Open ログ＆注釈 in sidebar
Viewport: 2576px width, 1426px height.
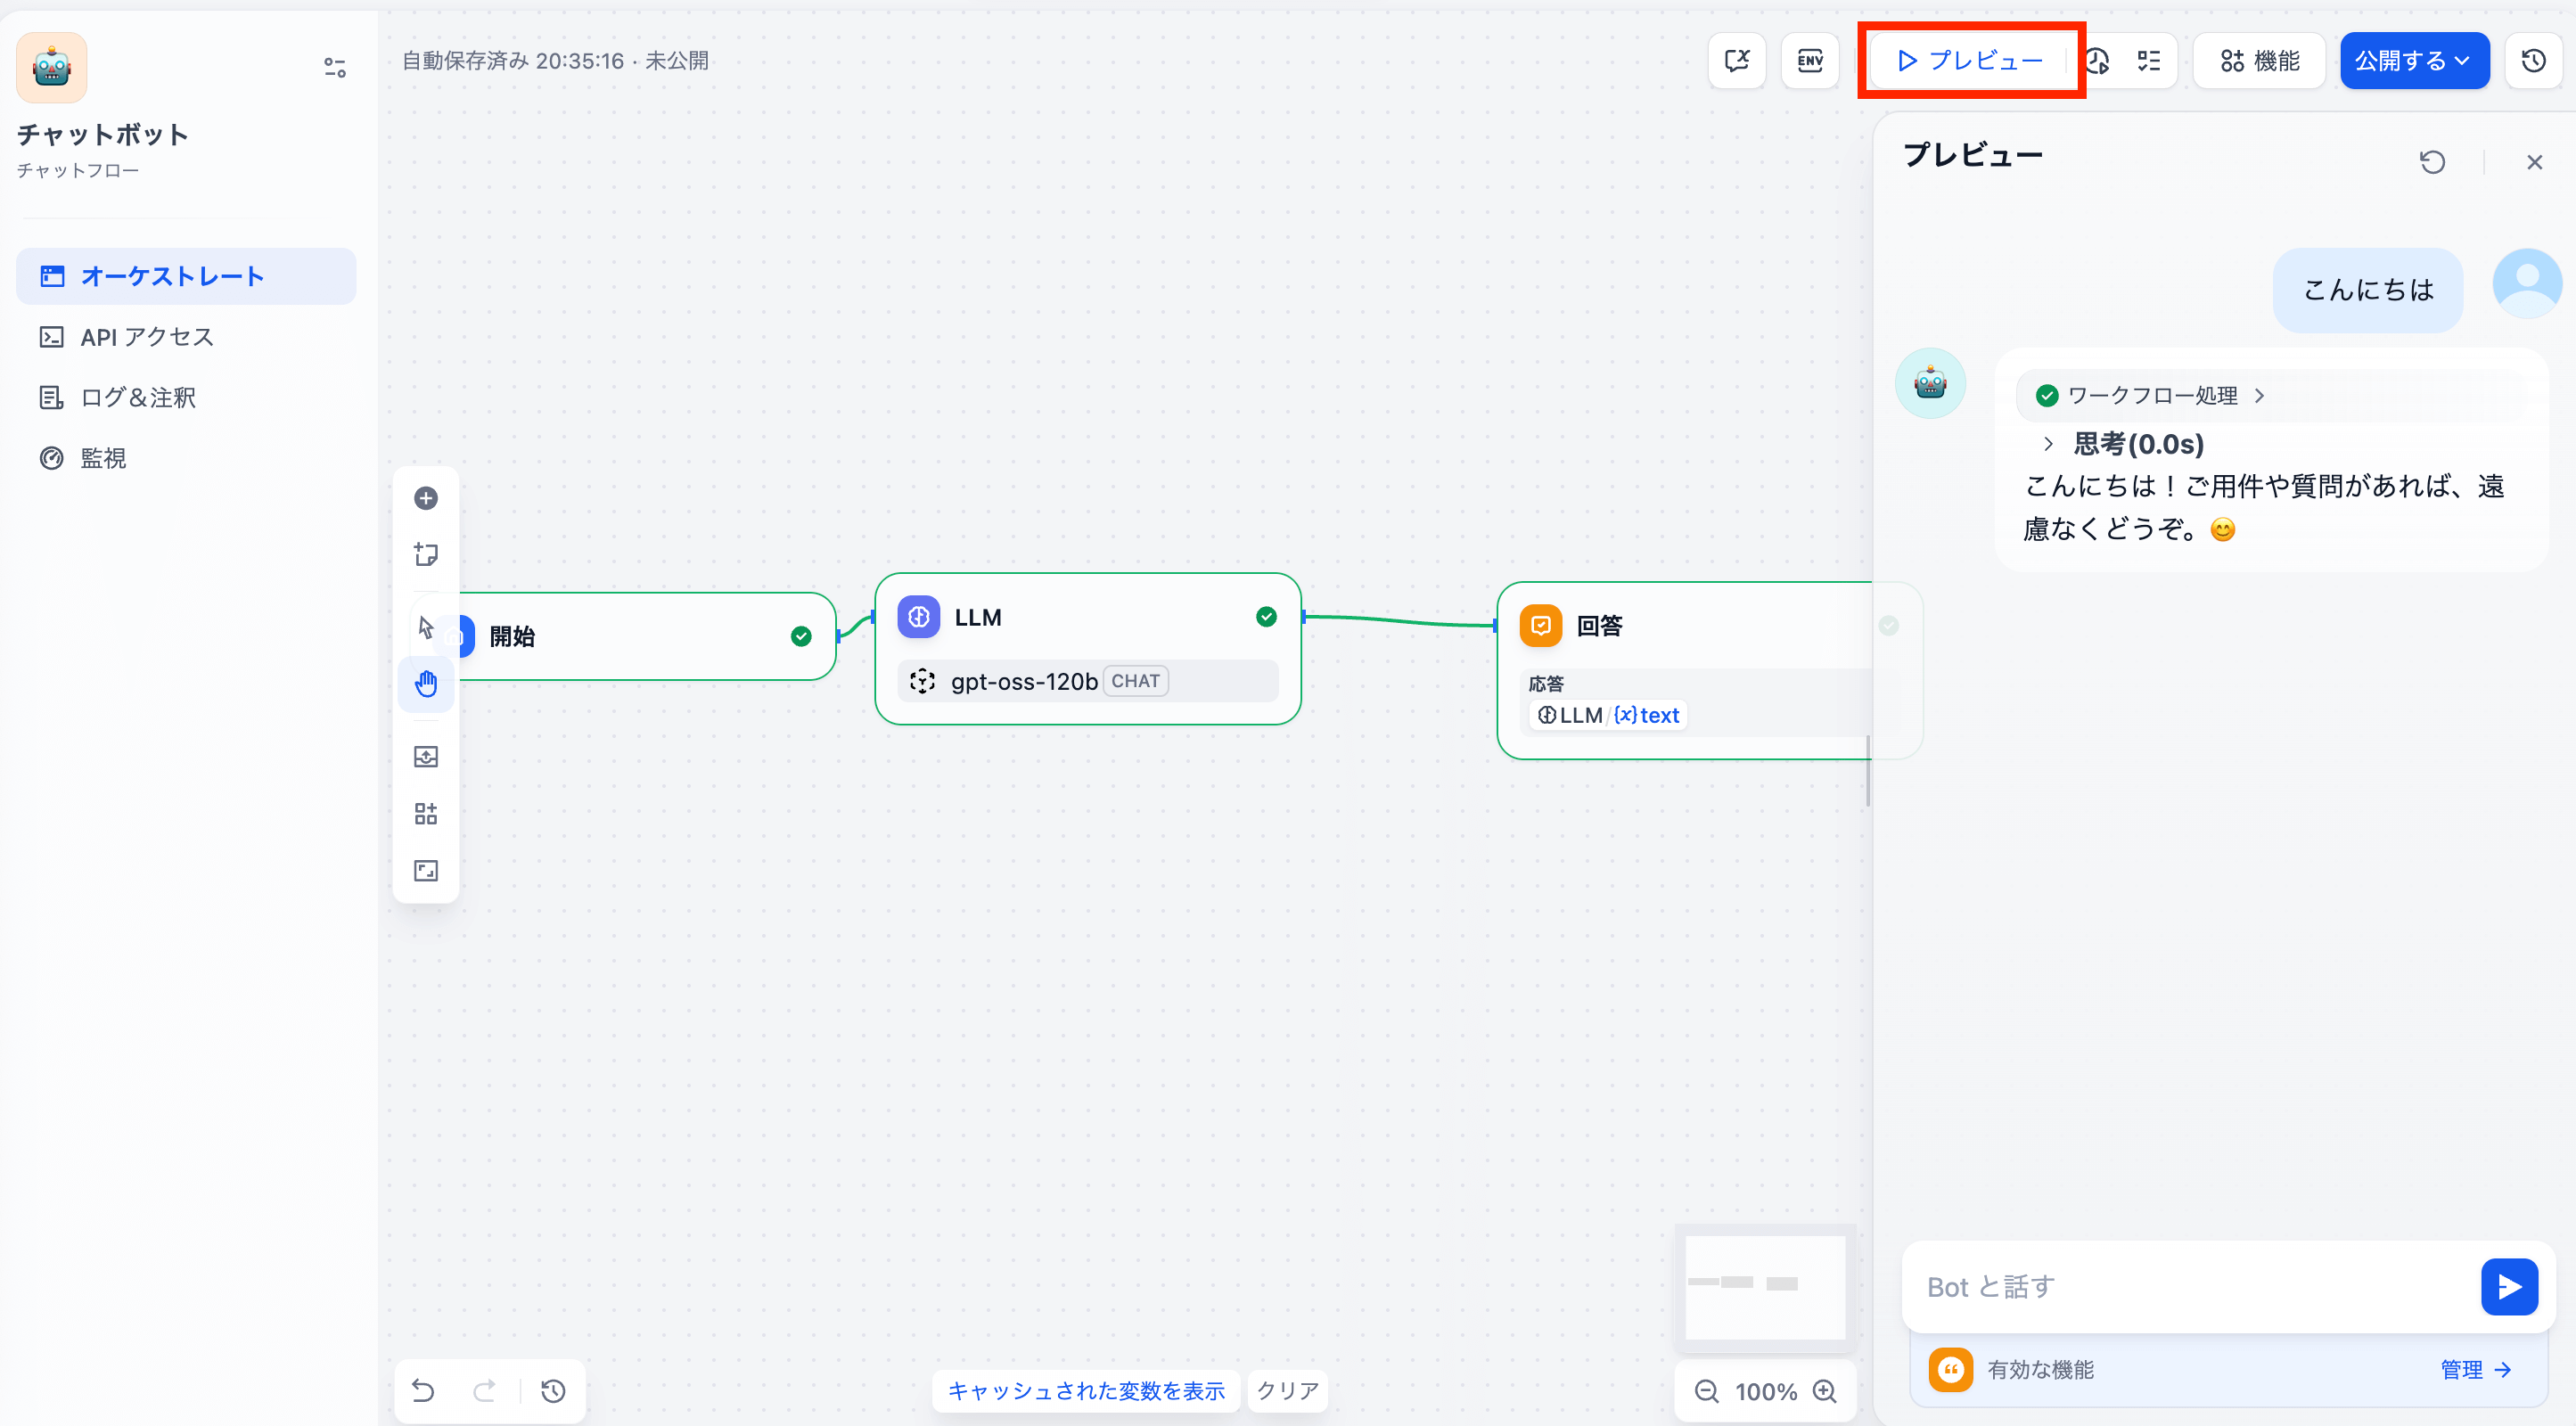point(138,398)
